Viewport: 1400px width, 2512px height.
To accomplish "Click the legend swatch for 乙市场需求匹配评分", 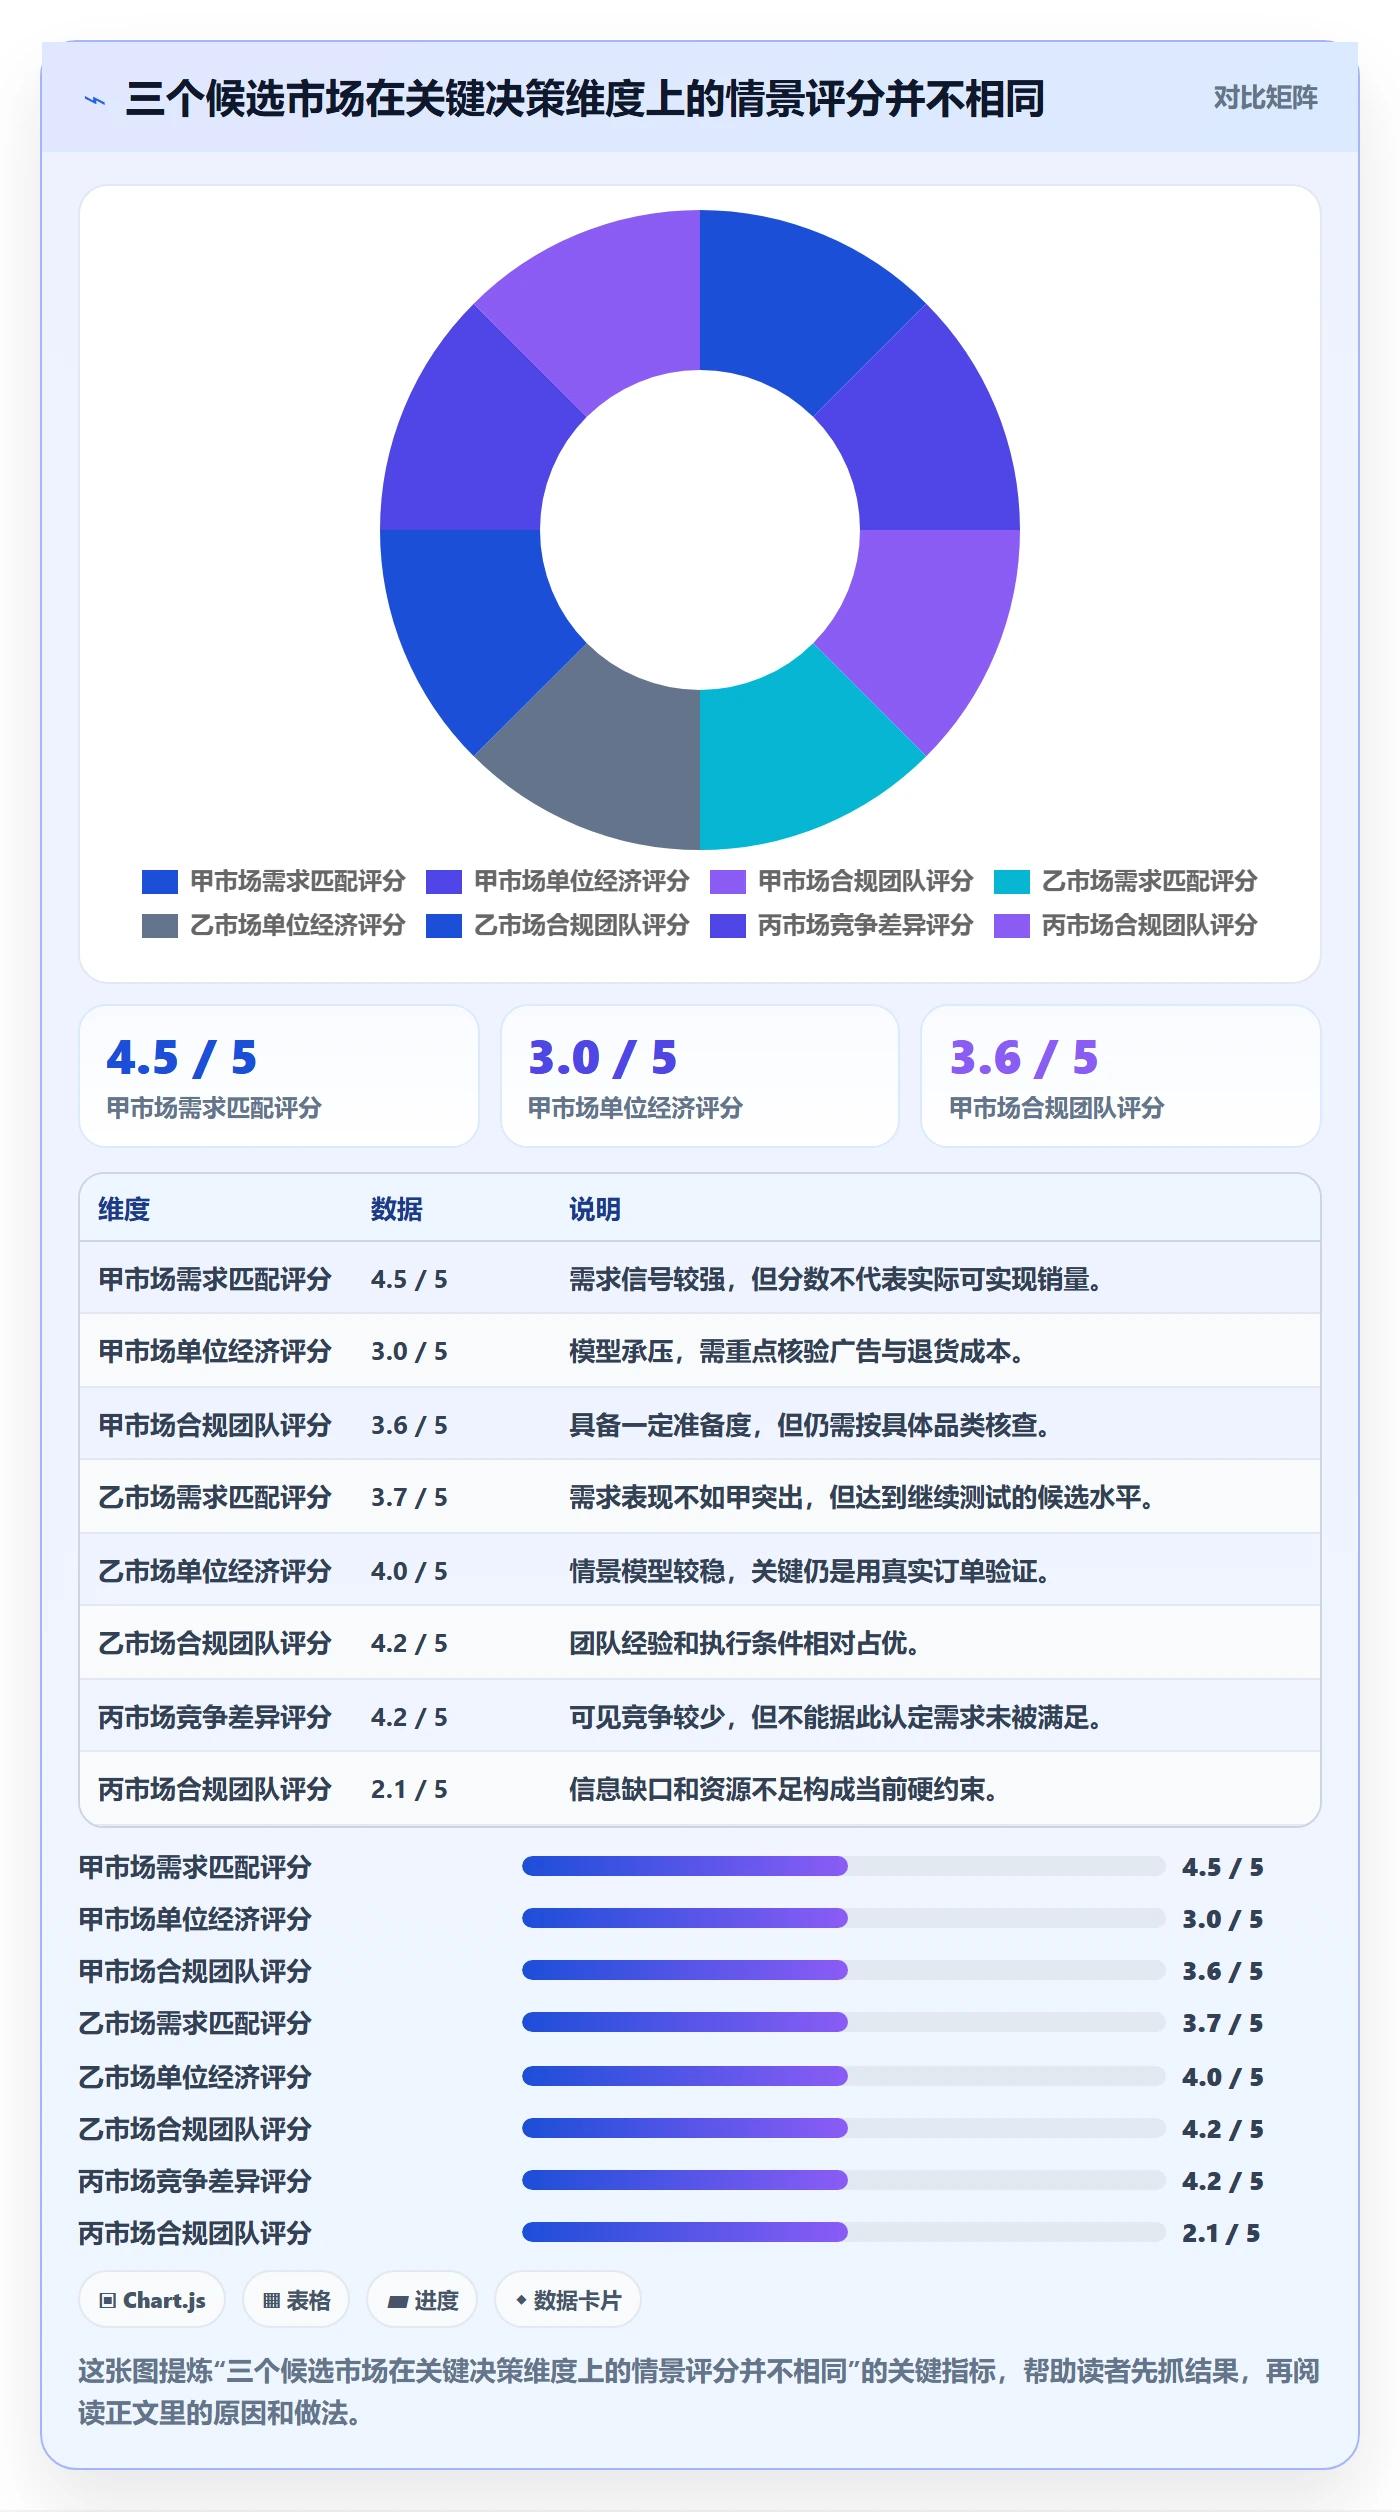I will pos(1012,881).
